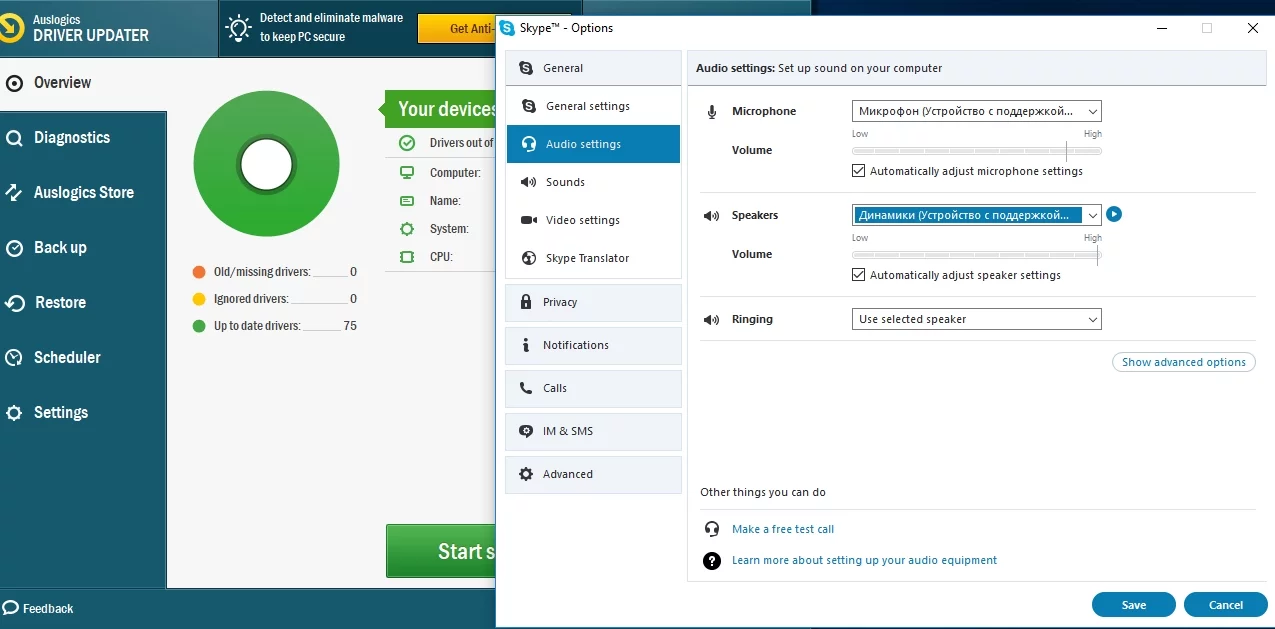Select Audio settings tab in Skype Options
This screenshot has height=629, width=1275.
(x=593, y=144)
